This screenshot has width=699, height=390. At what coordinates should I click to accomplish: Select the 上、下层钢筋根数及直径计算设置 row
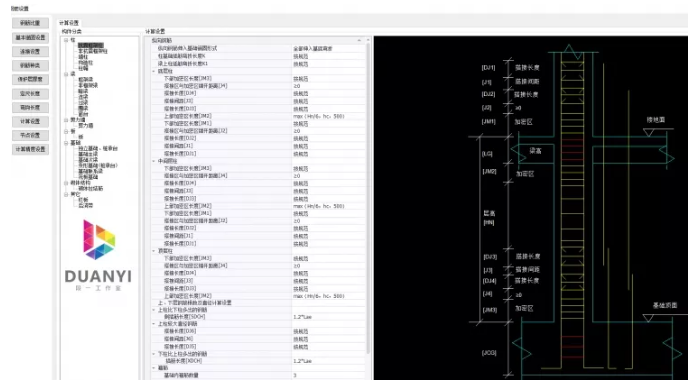[x=258, y=303]
